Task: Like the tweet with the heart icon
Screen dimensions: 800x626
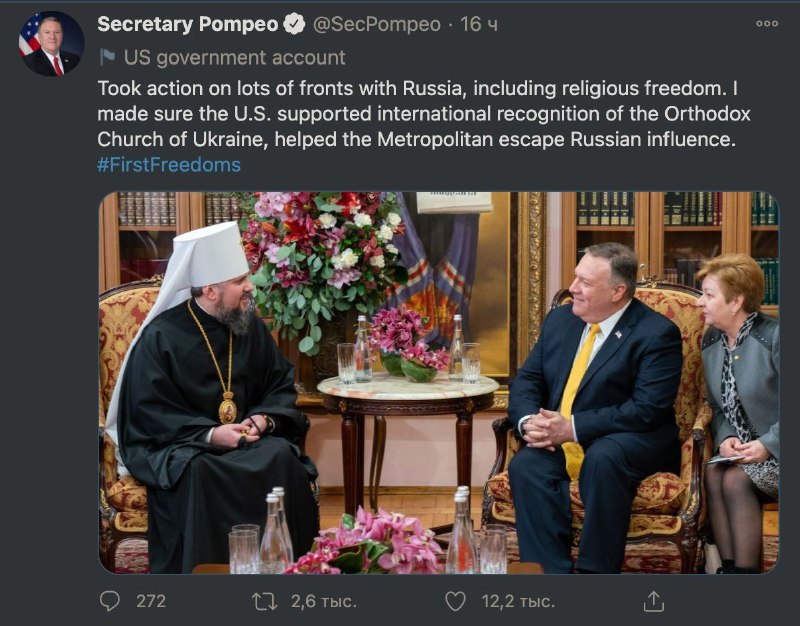Action: [455, 601]
